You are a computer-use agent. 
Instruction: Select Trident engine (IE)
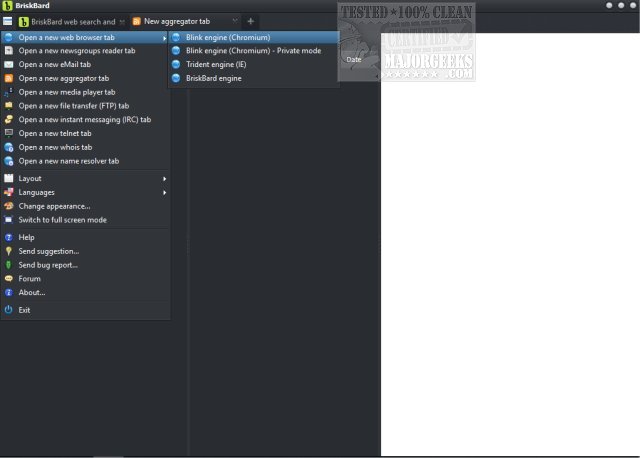pos(254,64)
